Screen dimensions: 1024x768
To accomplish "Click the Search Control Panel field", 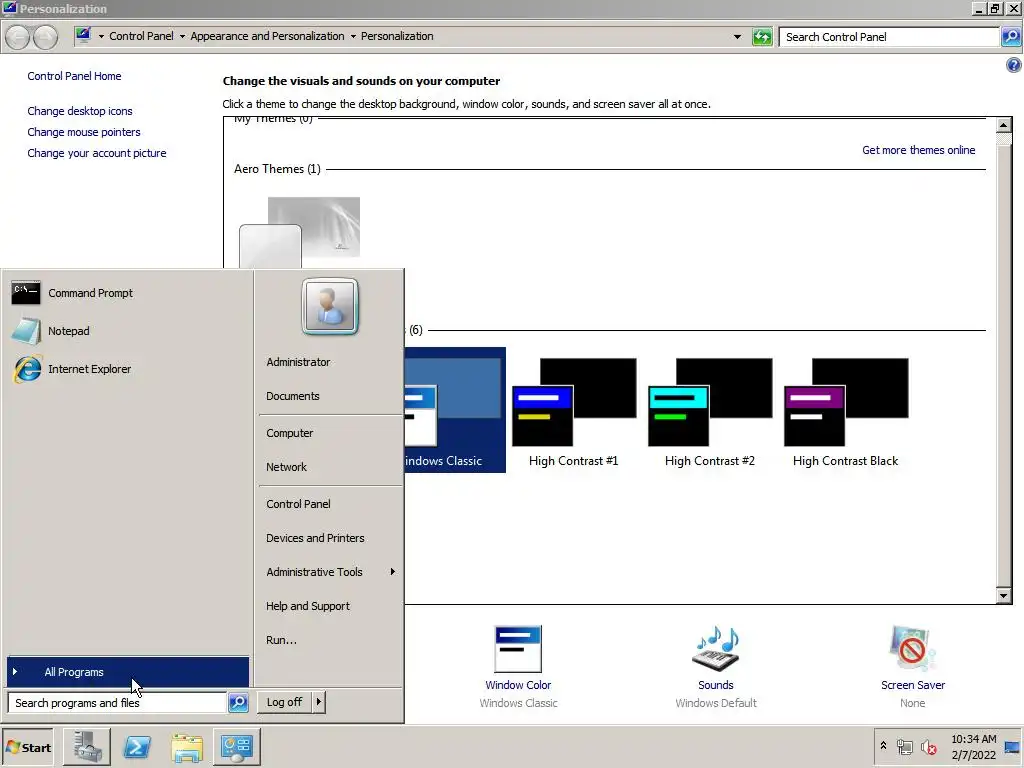I will pos(889,37).
